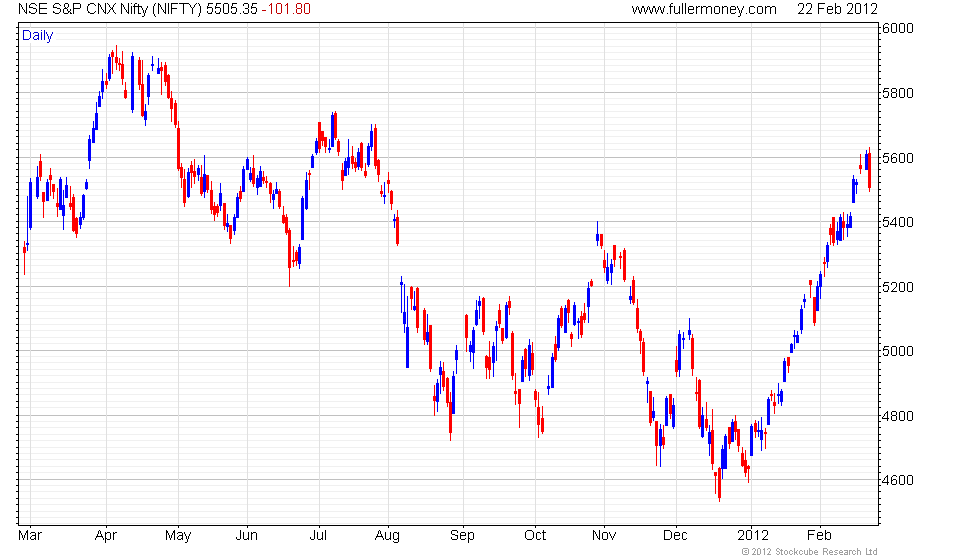Image resolution: width=960 pixels, height=560 pixels.
Task: Click the copyright Stockcube Research Ltd text
Action: [809, 552]
